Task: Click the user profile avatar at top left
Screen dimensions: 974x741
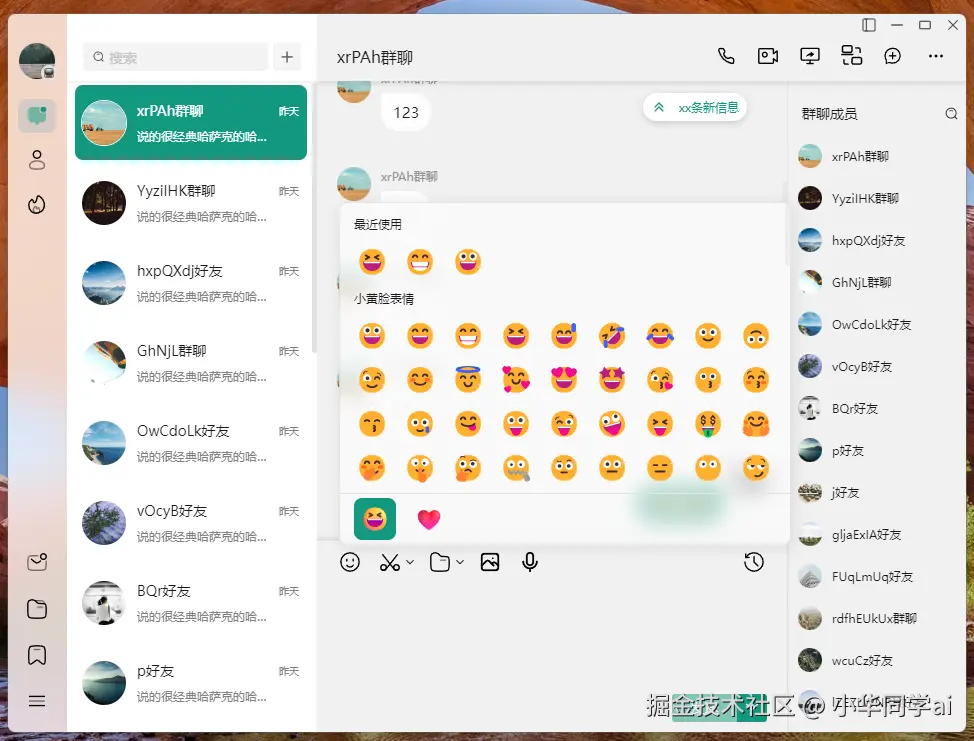Action: coord(37,61)
